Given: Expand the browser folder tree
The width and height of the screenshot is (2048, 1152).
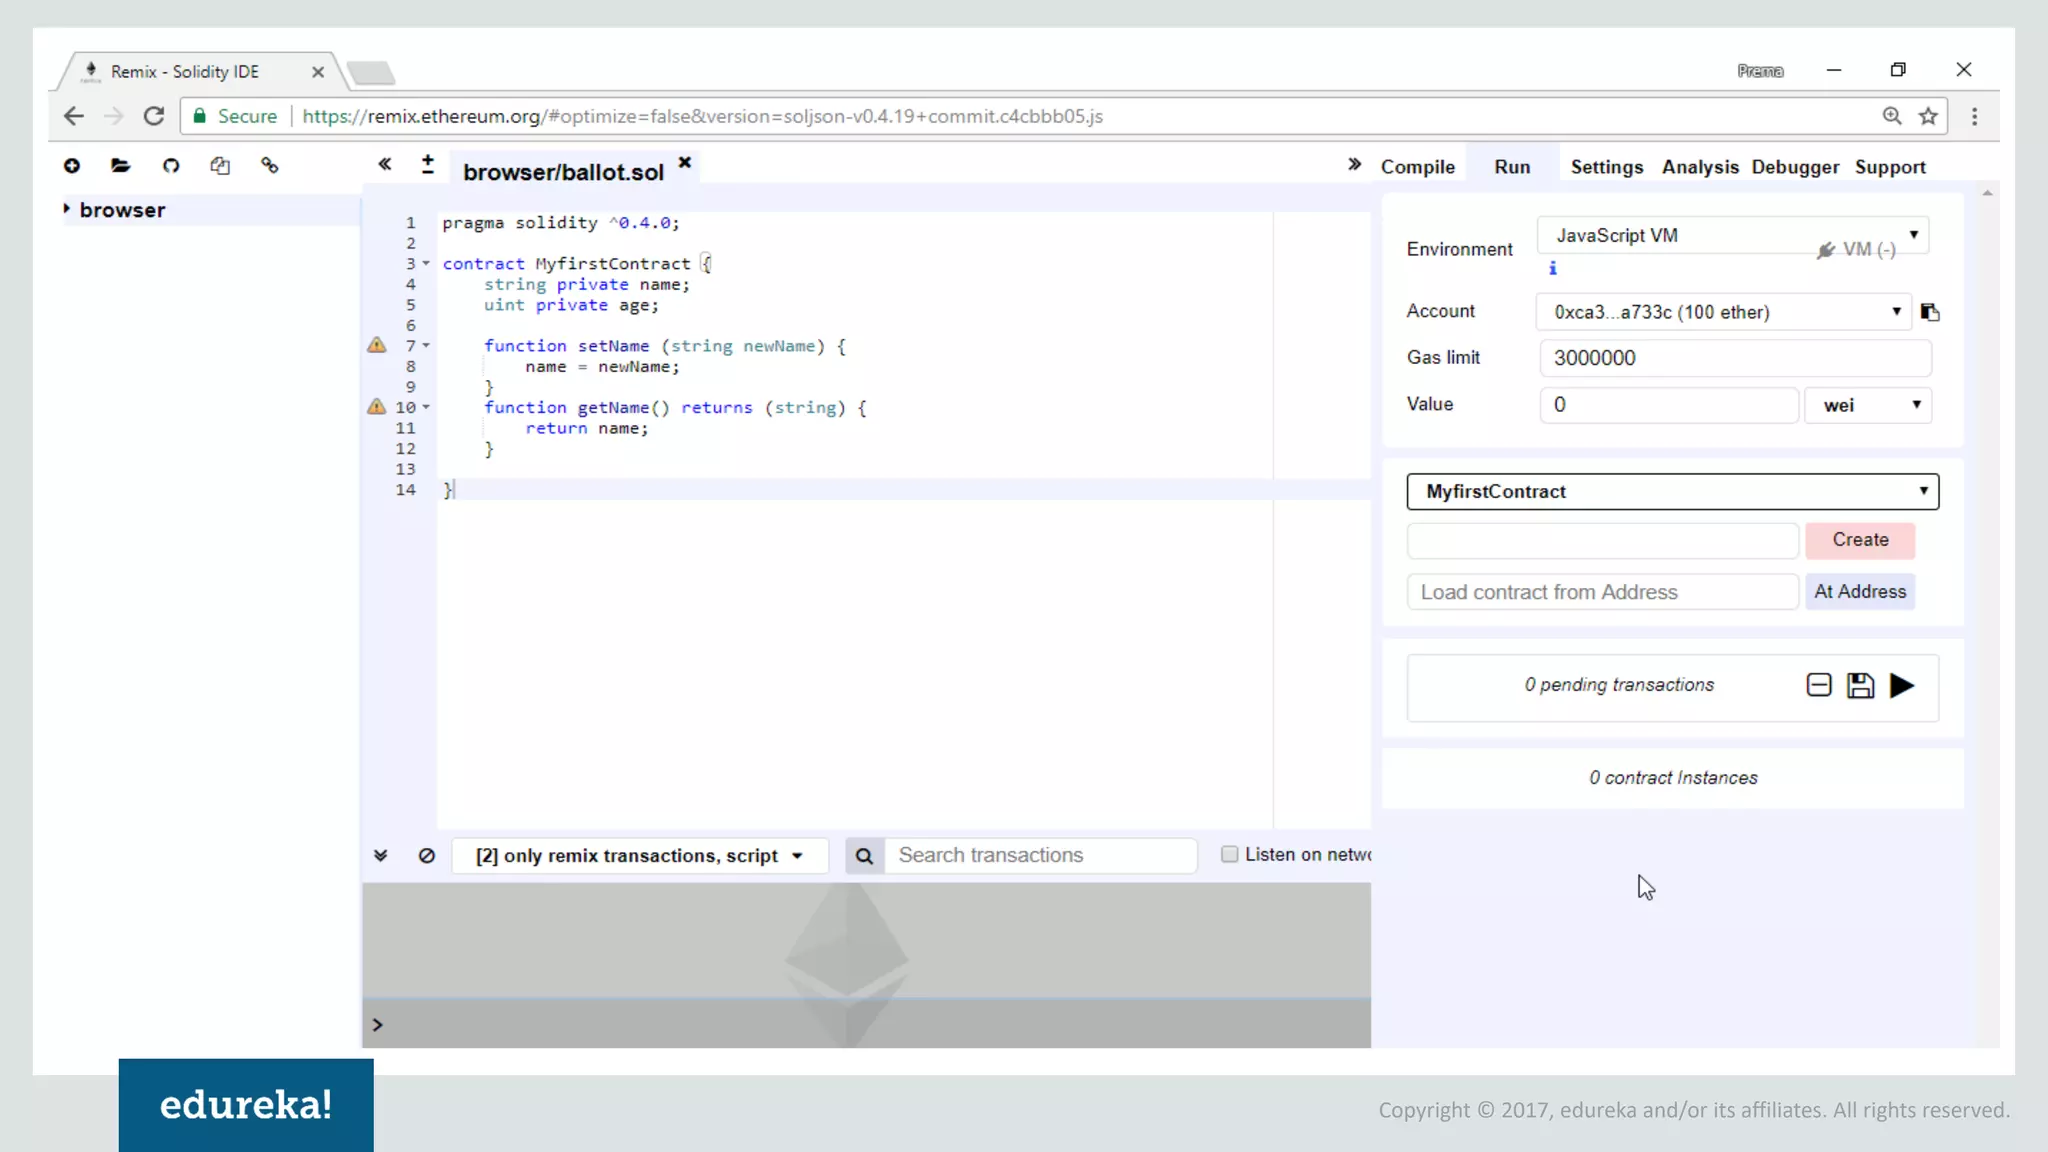Looking at the screenshot, I should click(67, 210).
